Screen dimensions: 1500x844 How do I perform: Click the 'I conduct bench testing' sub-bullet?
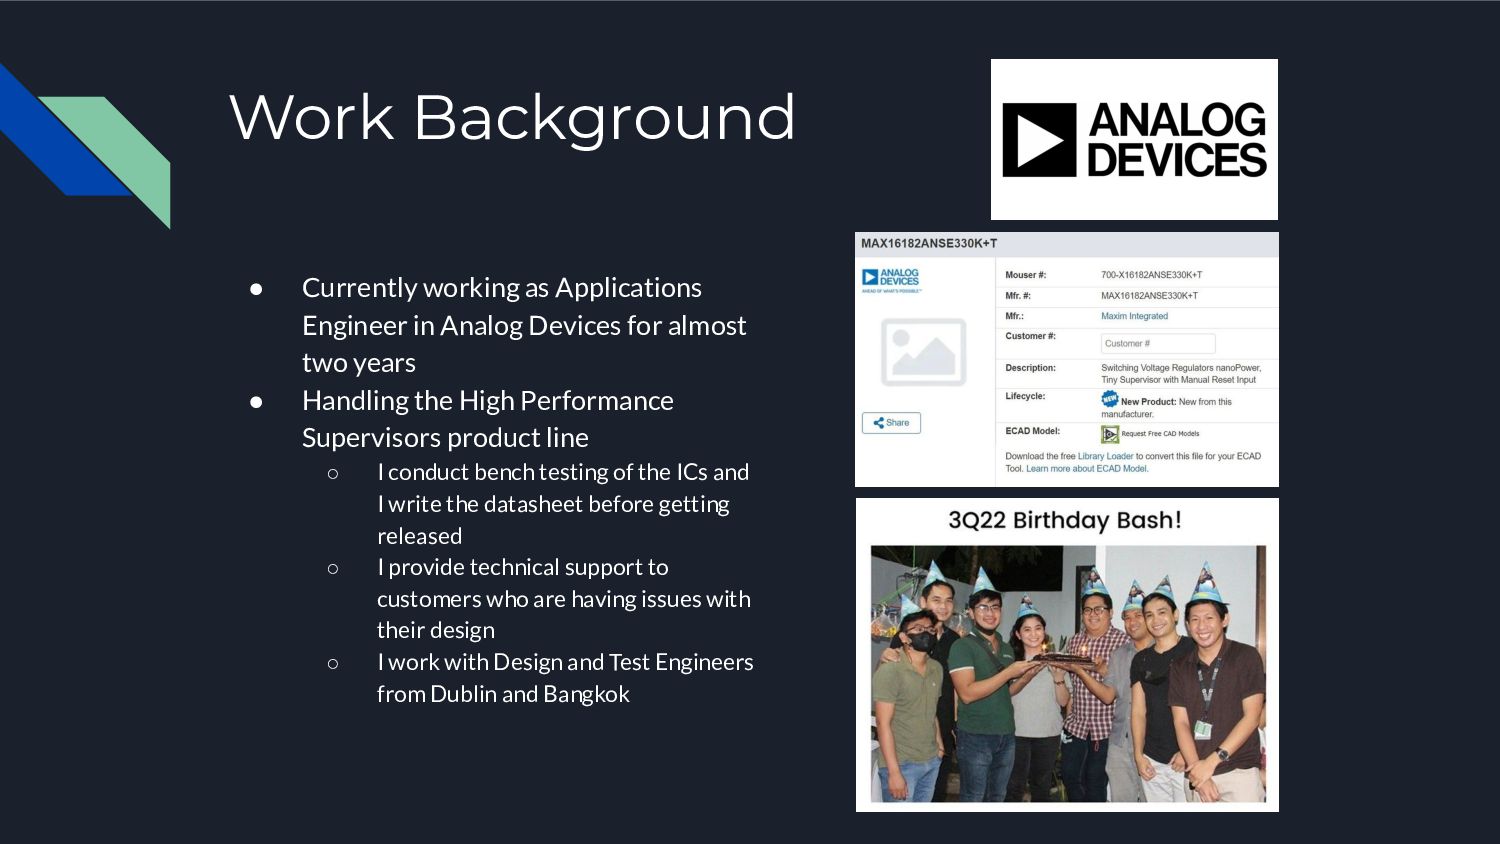563,504
